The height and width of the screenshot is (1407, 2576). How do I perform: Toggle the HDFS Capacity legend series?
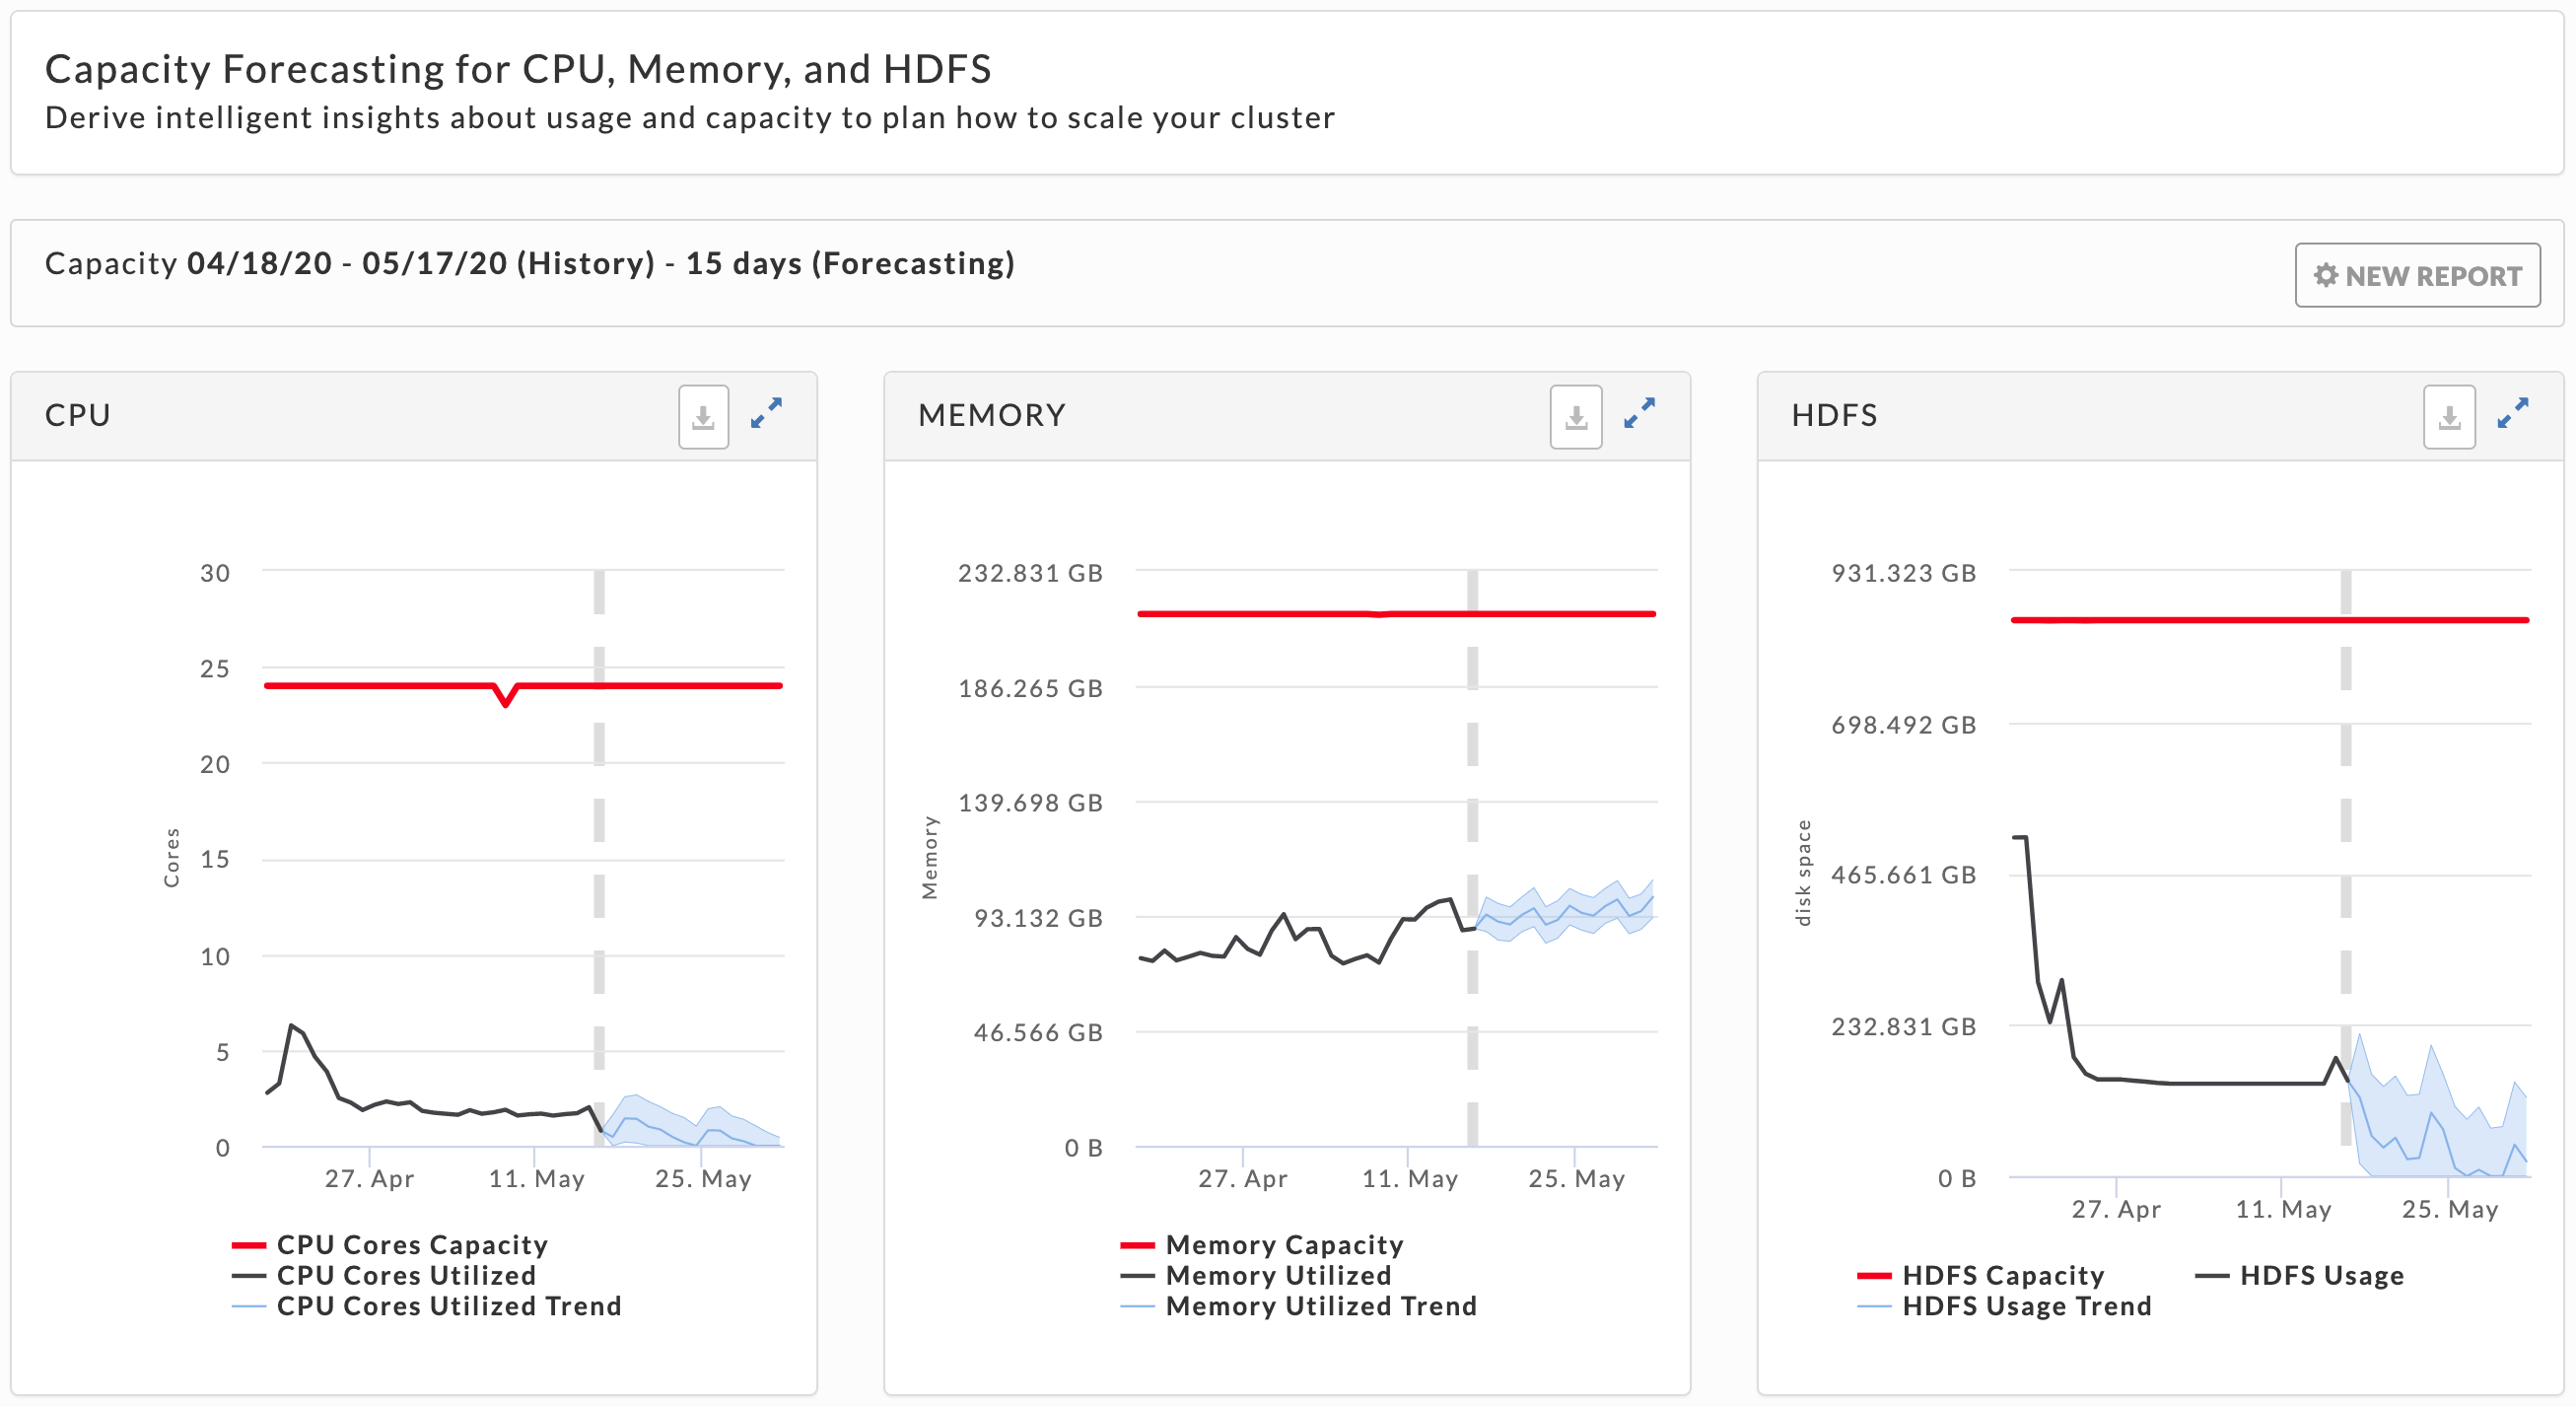pyautogui.click(x=1981, y=1275)
